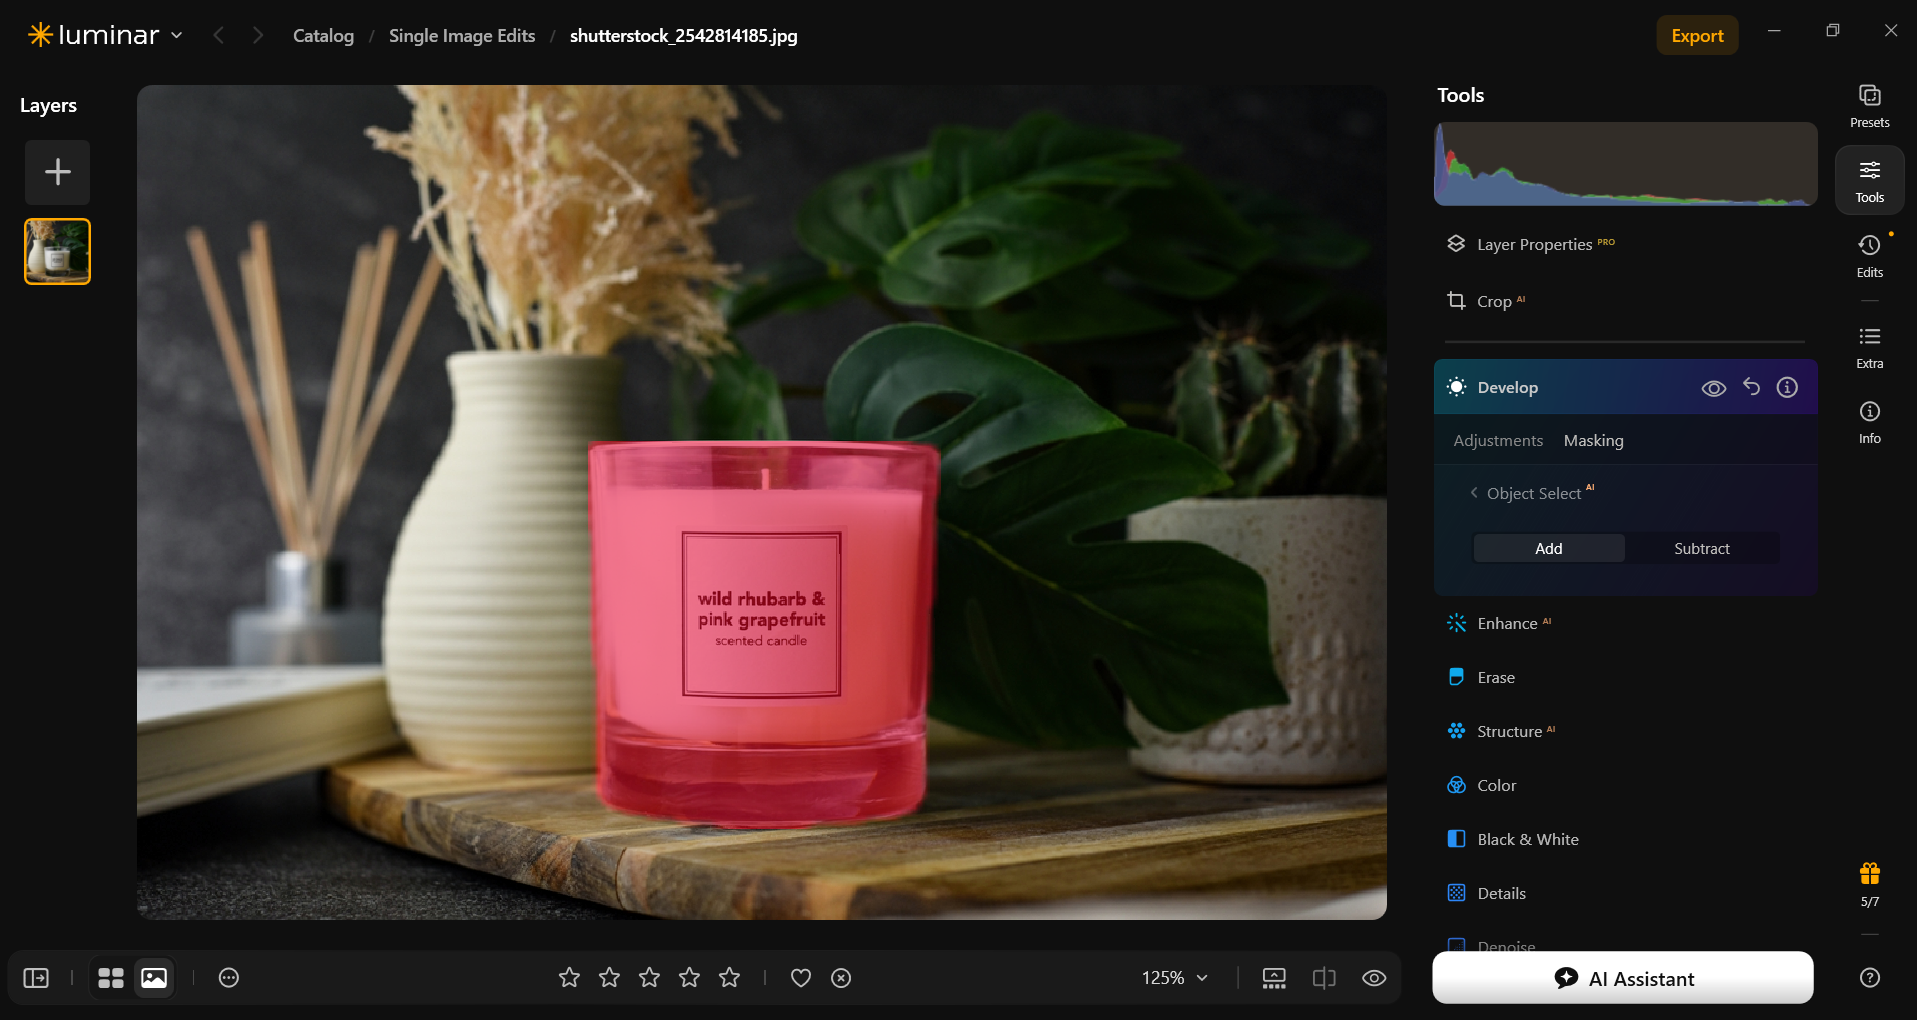
Task: Click the Color wheel icon
Action: (1456, 785)
